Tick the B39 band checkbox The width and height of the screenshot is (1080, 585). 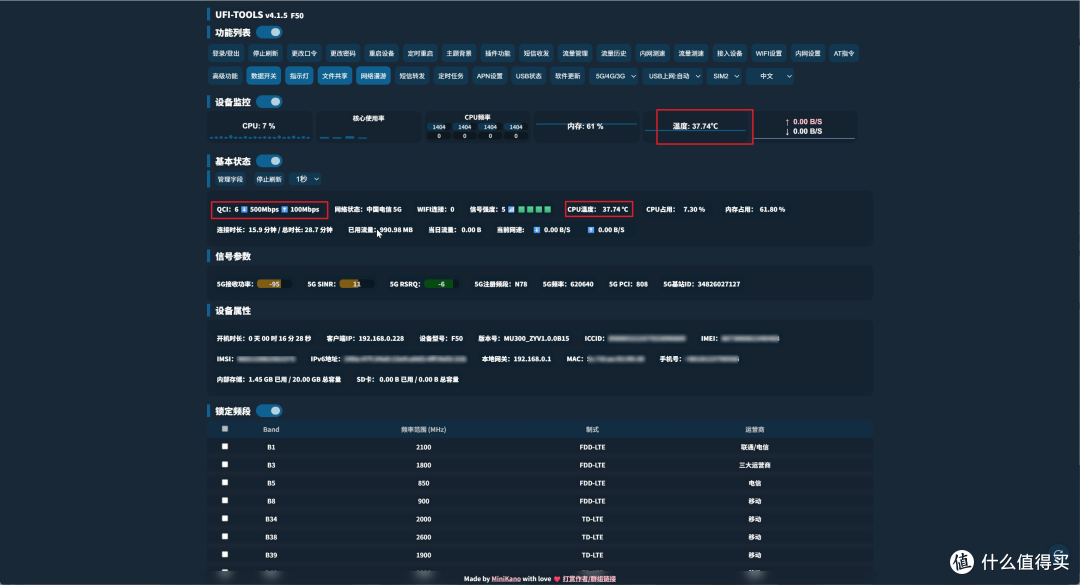tap(225, 554)
